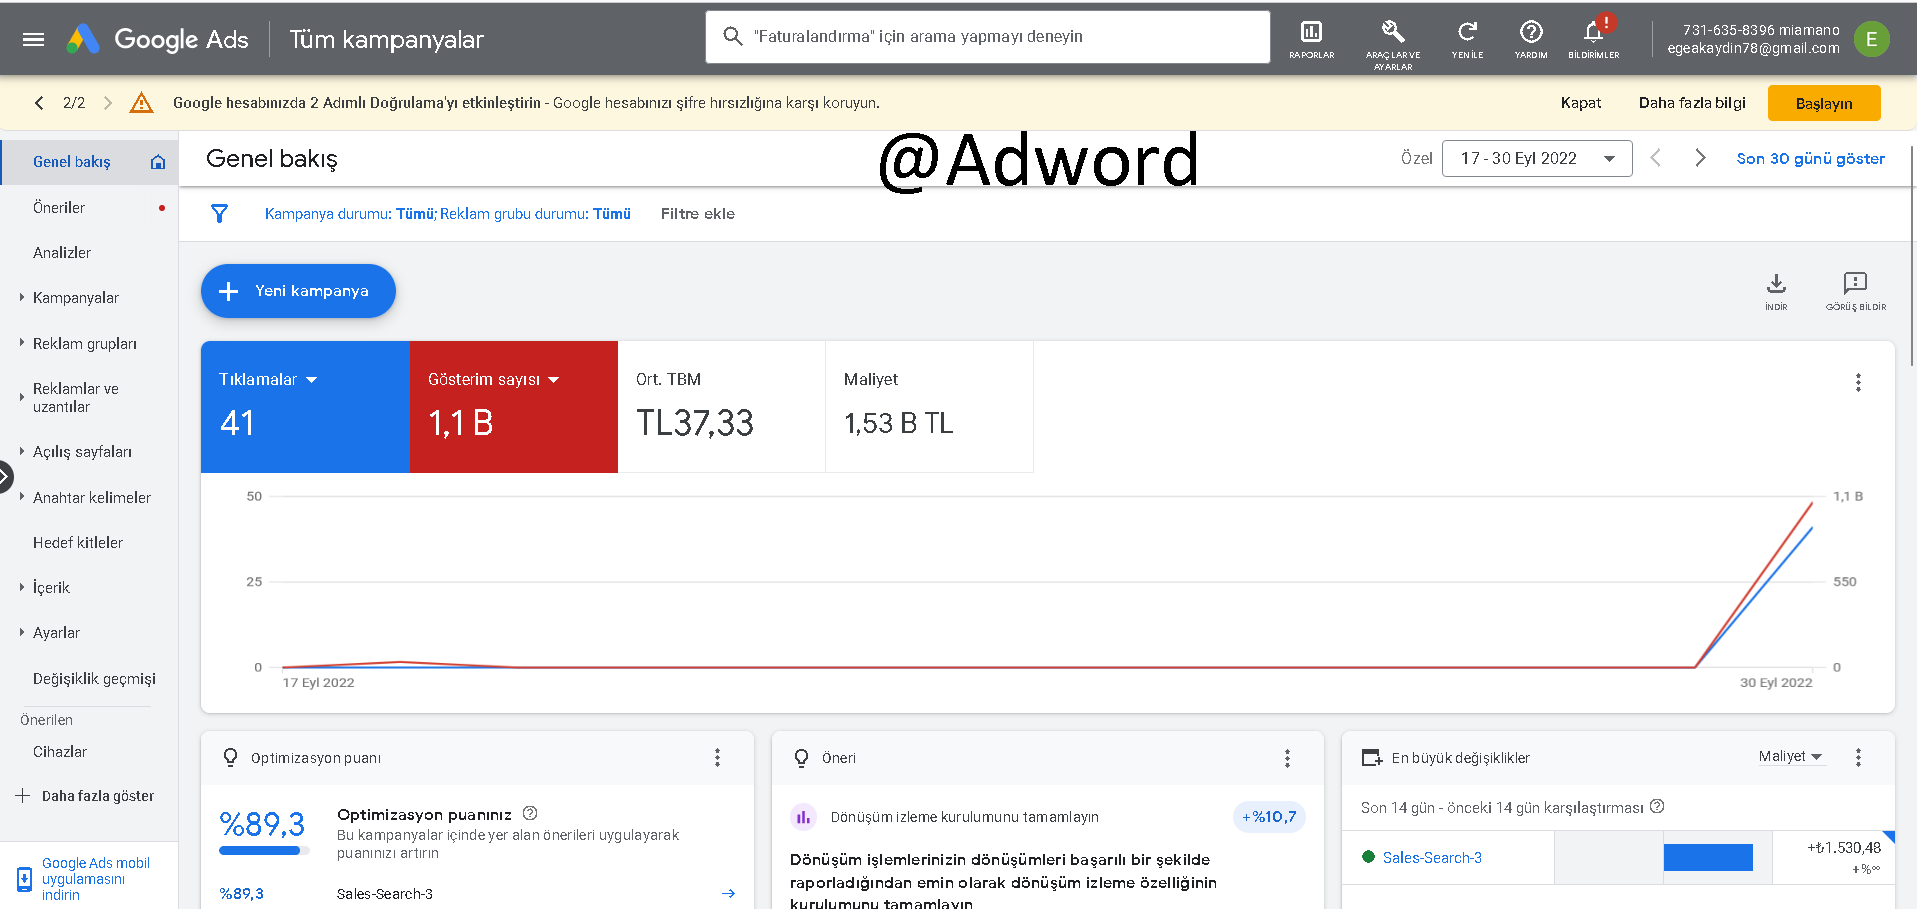Click the previous date range arrow
The height and width of the screenshot is (909, 1917).
(1656, 158)
